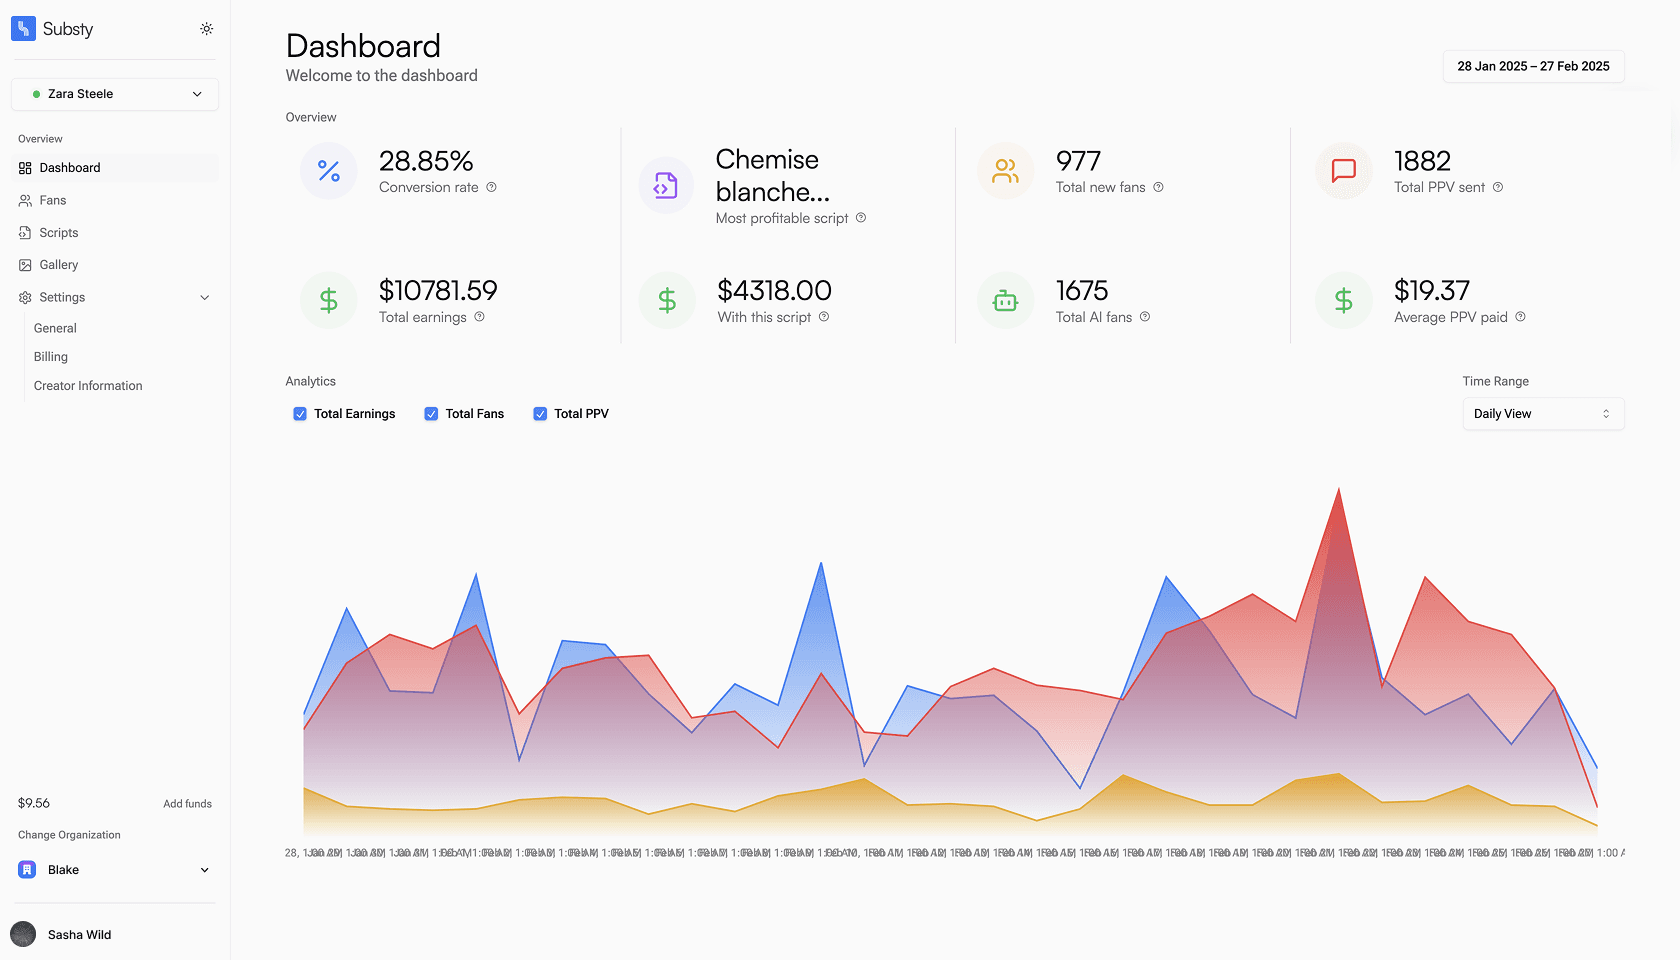Open General settings
The image size is (1680, 960).
point(55,328)
